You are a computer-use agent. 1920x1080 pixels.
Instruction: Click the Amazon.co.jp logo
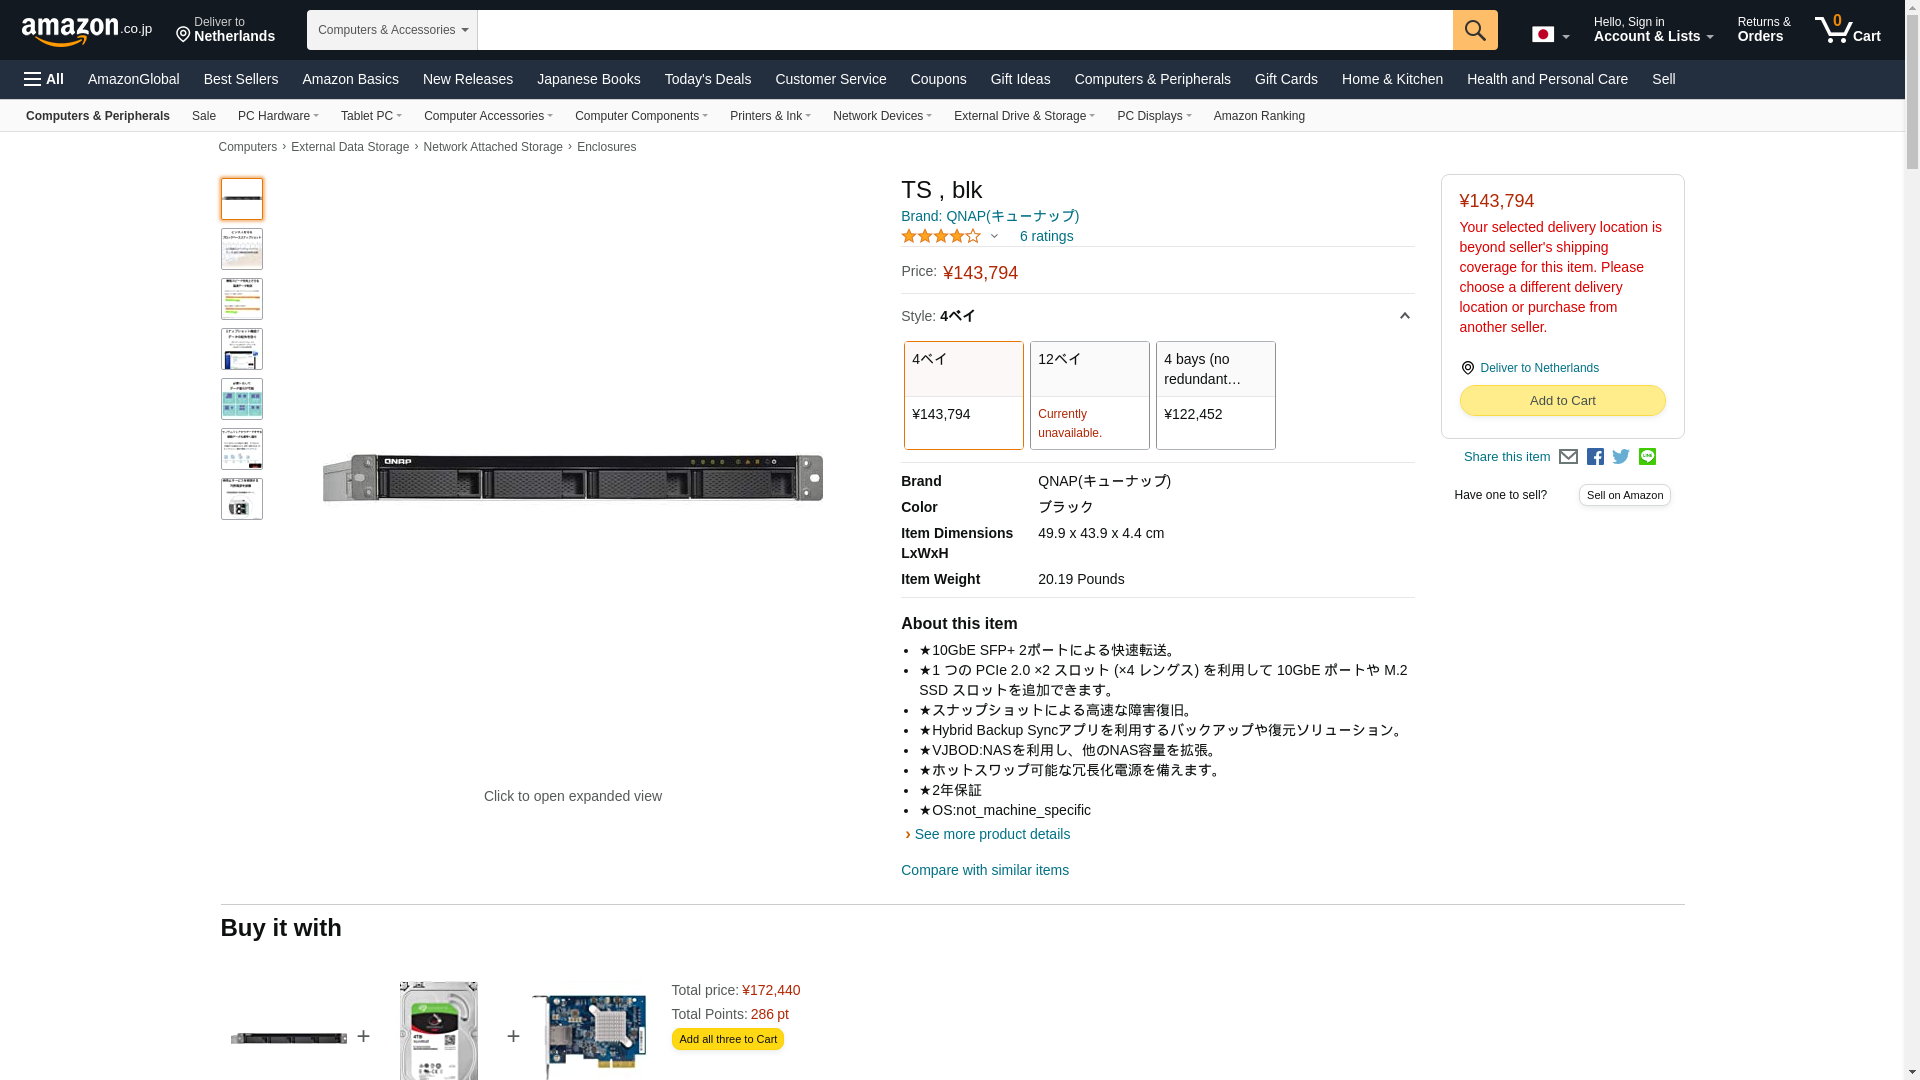[86, 31]
